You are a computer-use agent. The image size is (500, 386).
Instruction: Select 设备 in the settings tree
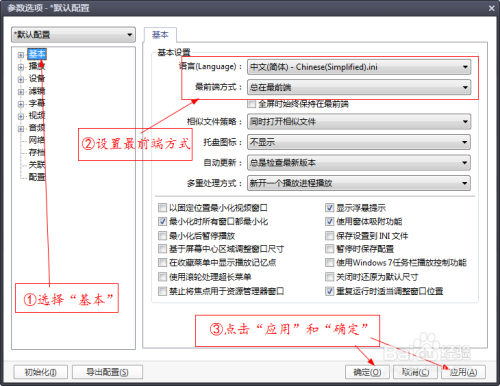click(x=37, y=78)
